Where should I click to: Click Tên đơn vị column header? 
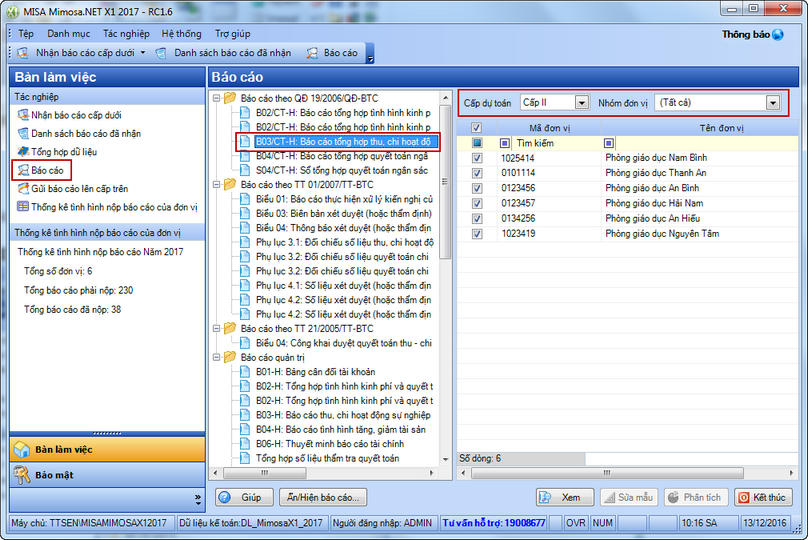coord(700,128)
